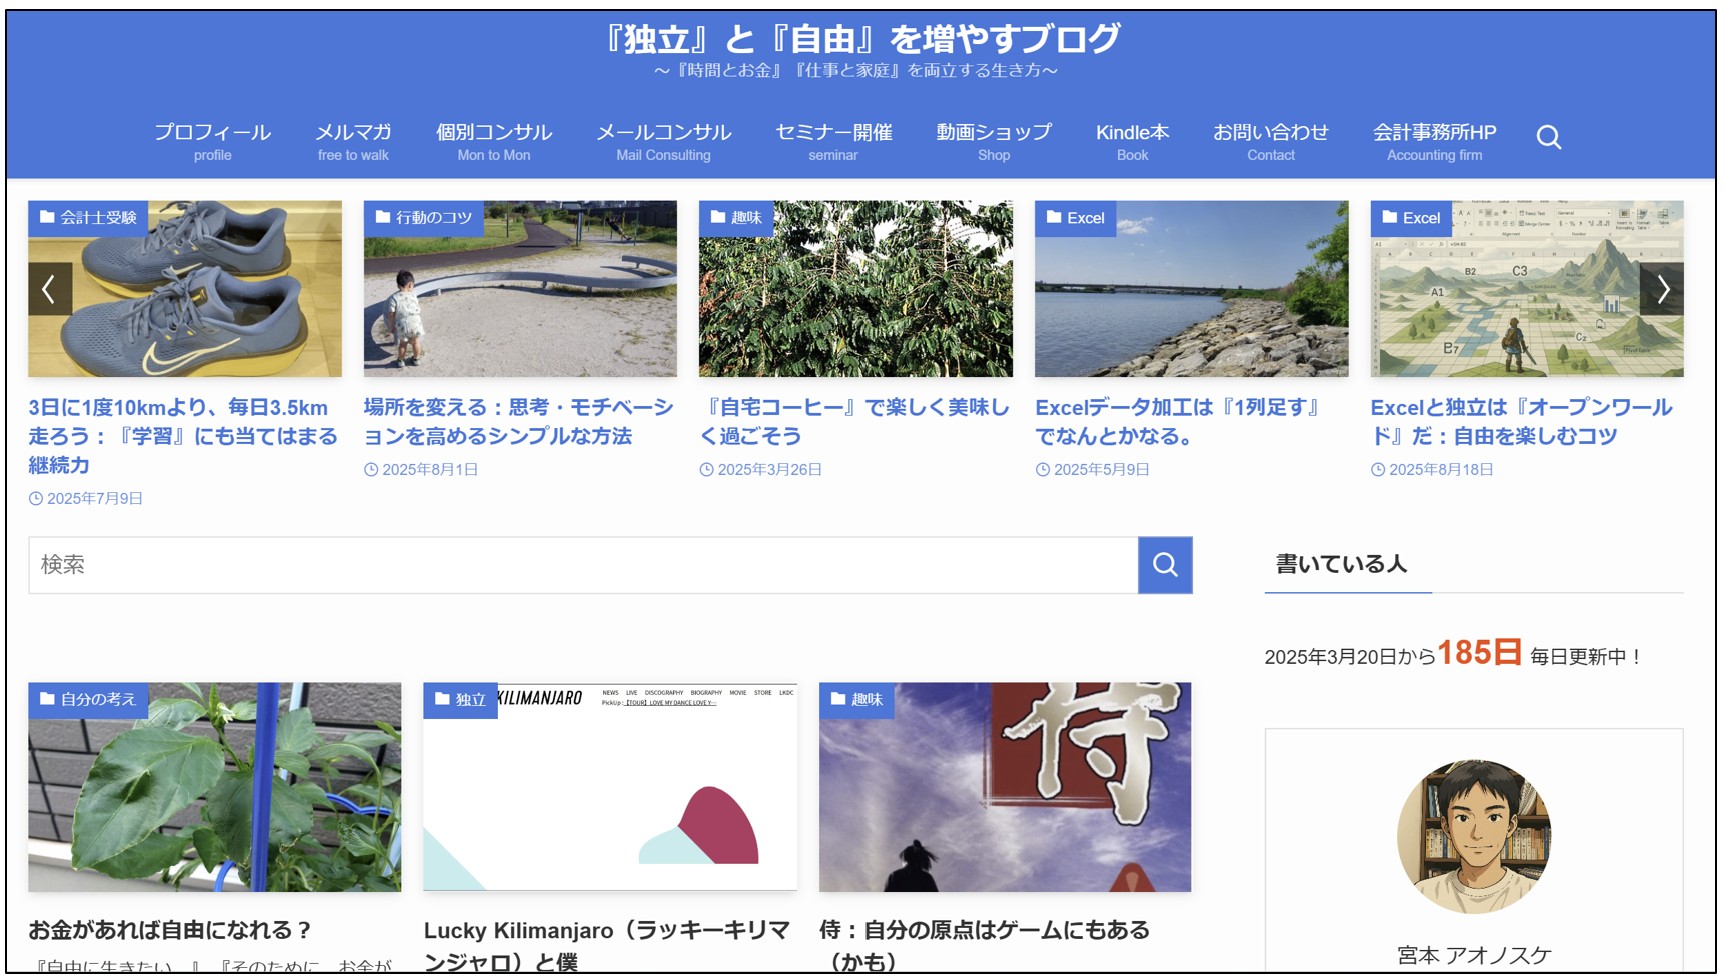Open the article お金があれば自由になれる？
1726x976 pixels.
coord(171,930)
